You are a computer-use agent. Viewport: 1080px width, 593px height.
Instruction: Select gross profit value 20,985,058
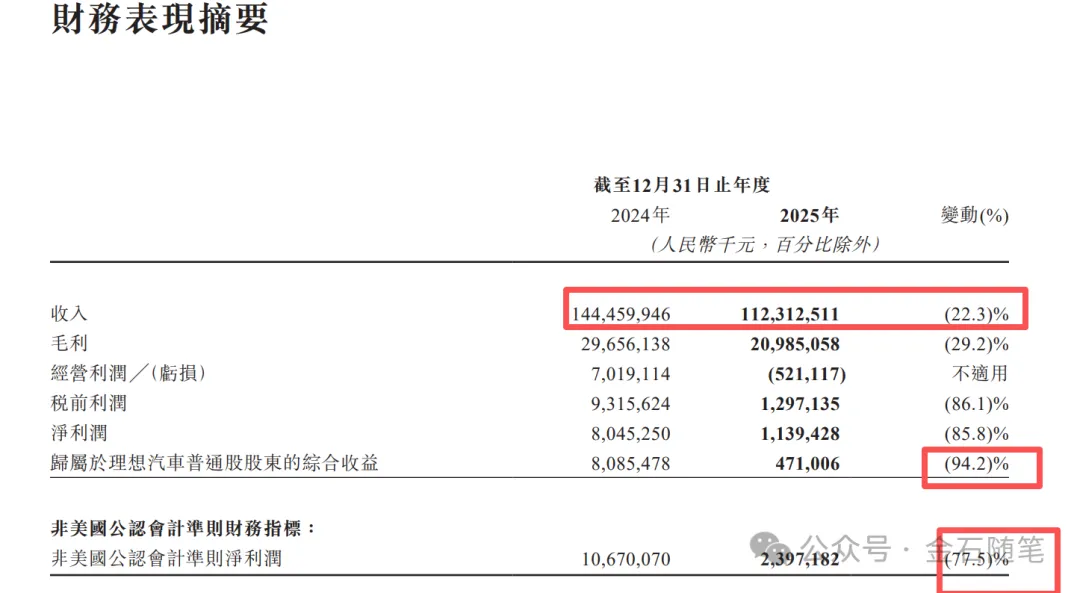(795, 344)
